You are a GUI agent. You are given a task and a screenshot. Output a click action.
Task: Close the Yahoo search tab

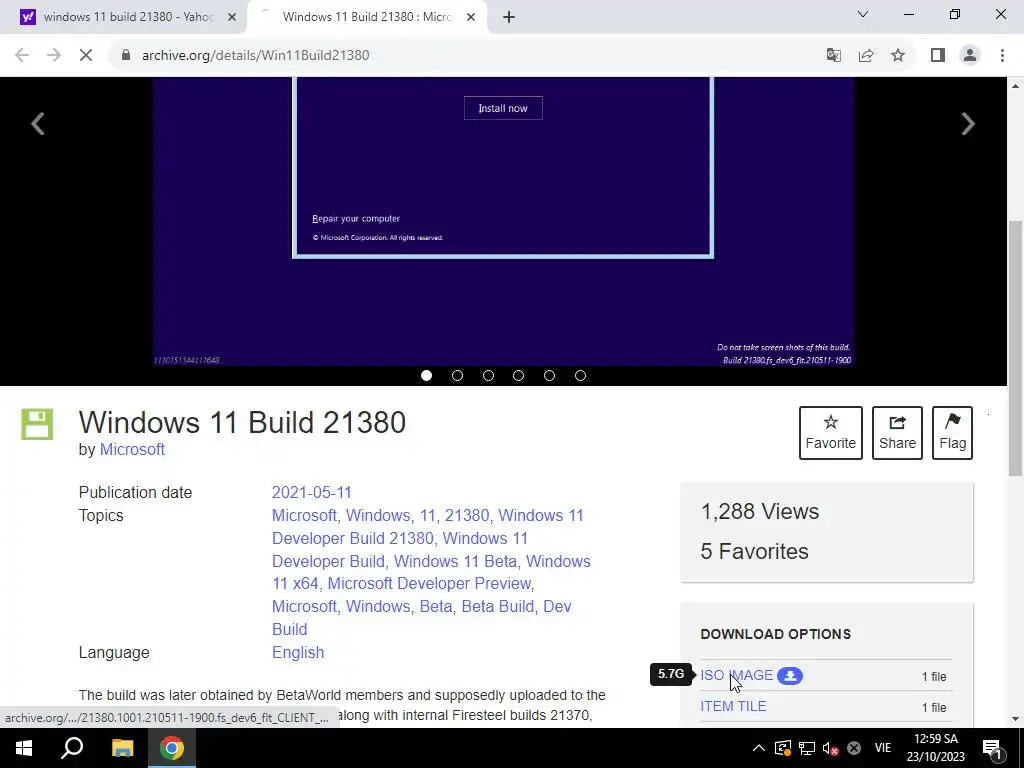[x=232, y=17]
